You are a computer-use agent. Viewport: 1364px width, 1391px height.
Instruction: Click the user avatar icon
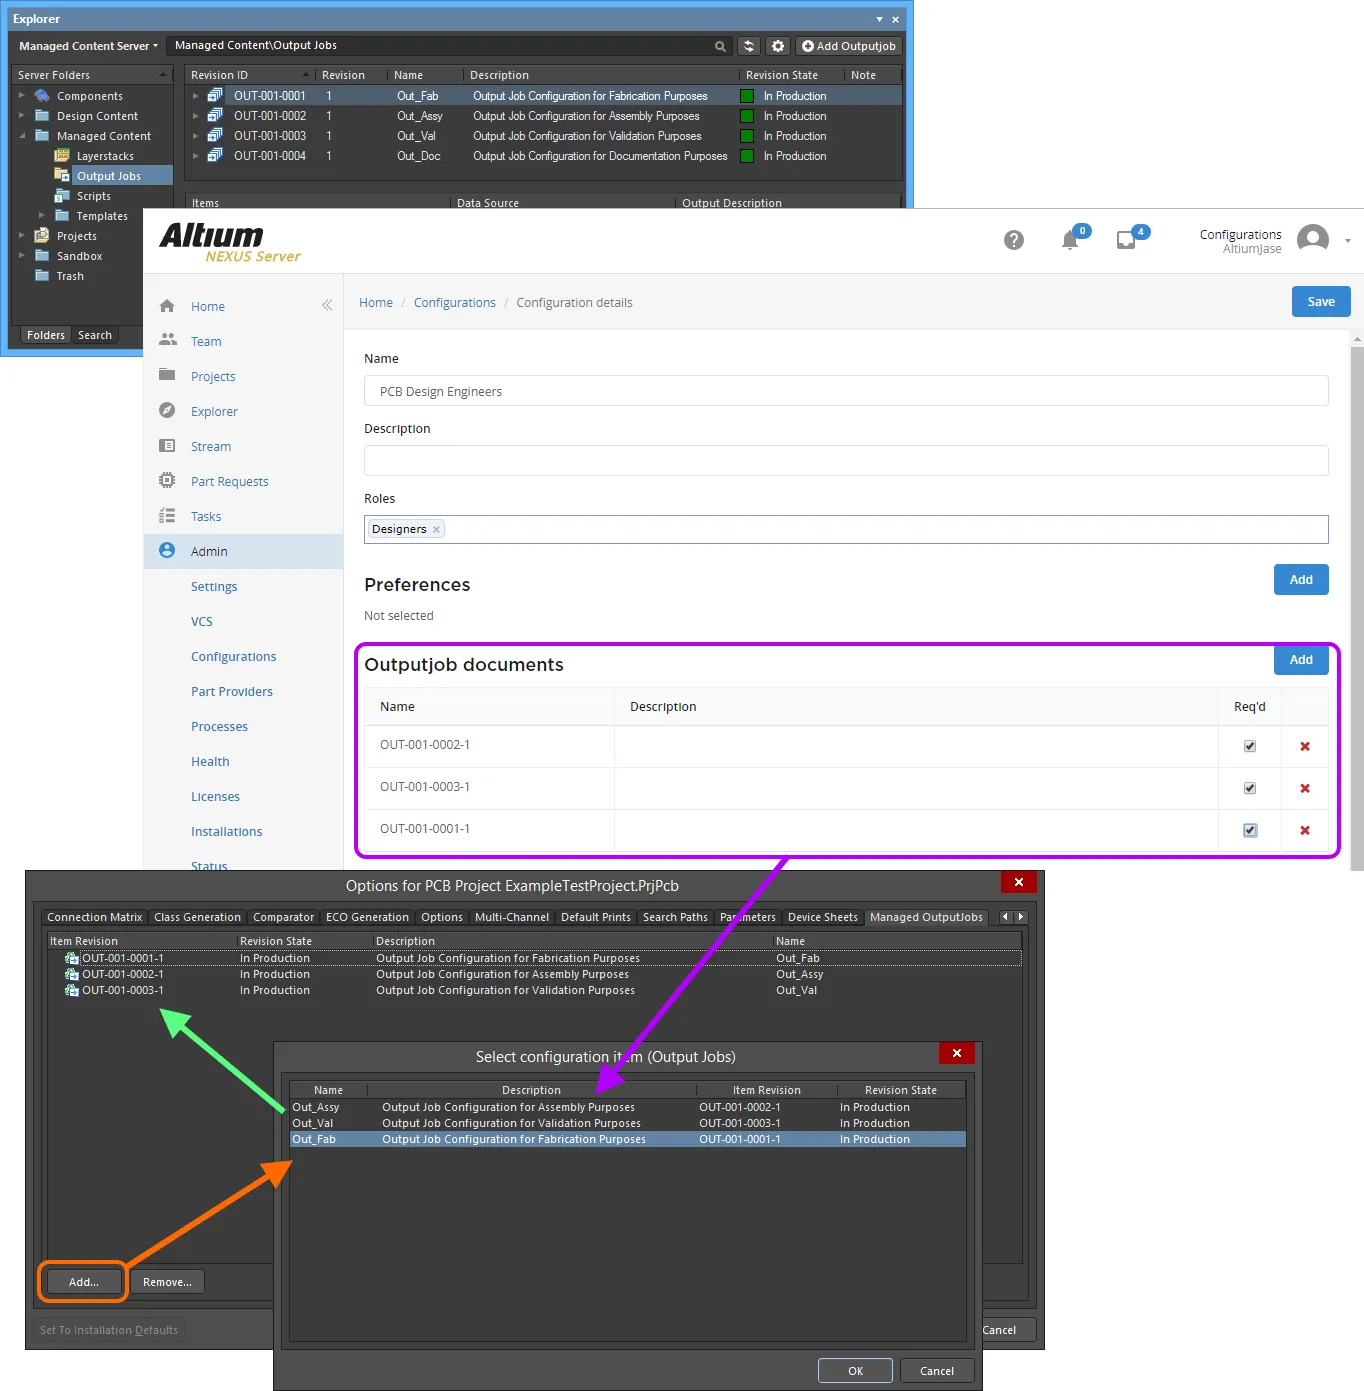[1313, 240]
